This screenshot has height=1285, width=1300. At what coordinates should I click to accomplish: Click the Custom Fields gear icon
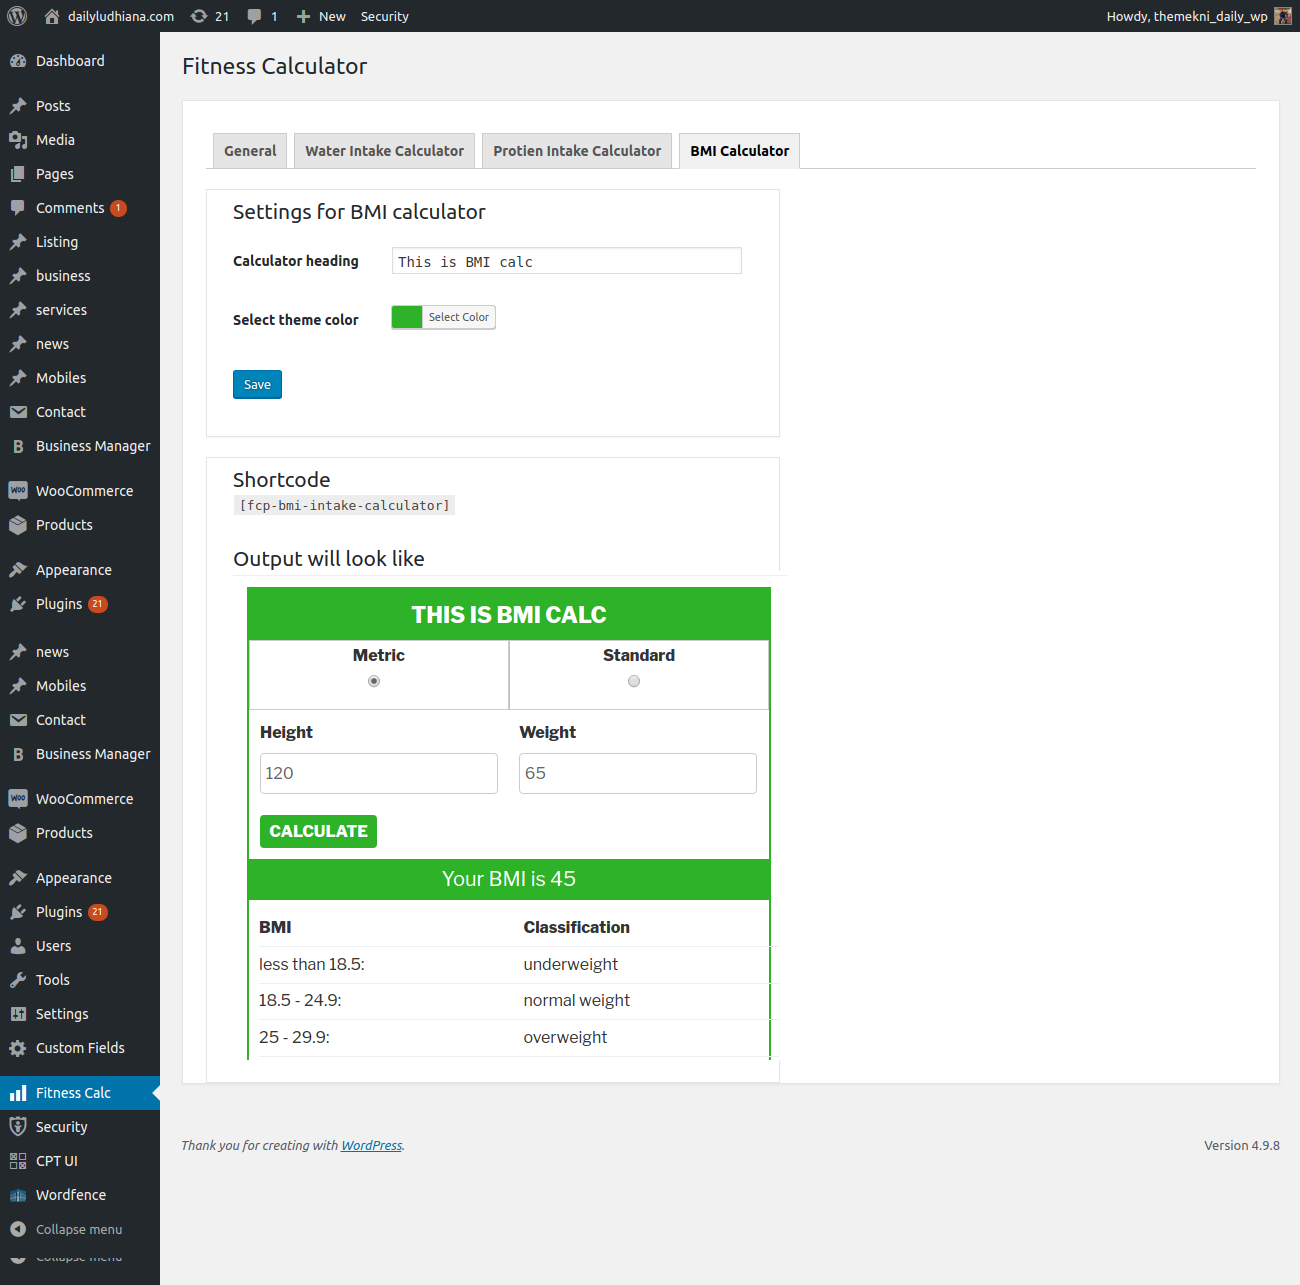tap(18, 1048)
